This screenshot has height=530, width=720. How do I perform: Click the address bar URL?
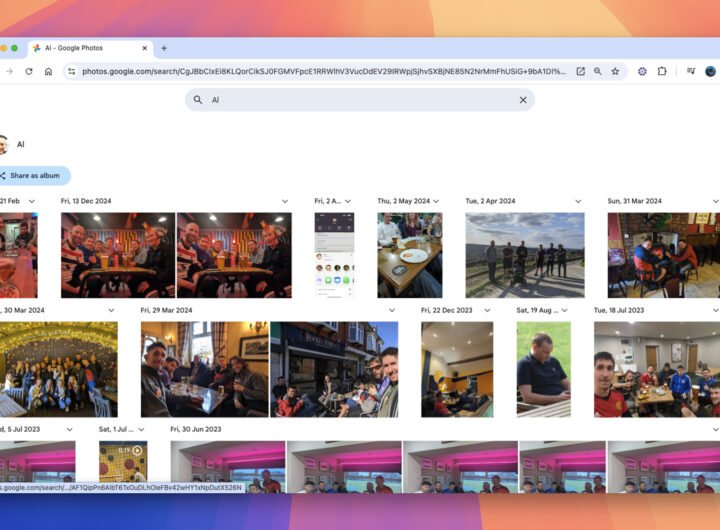tap(320, 71)
